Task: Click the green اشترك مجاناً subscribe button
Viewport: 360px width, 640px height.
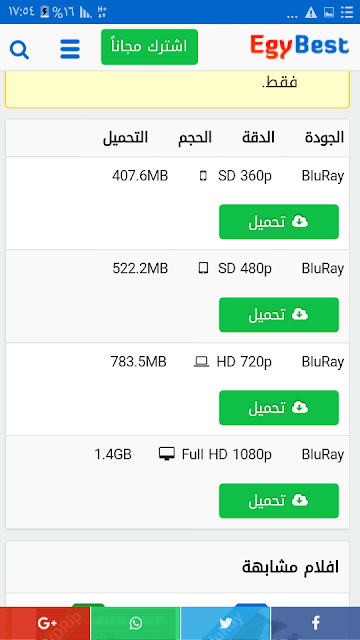Action: [x=149, y=47]
